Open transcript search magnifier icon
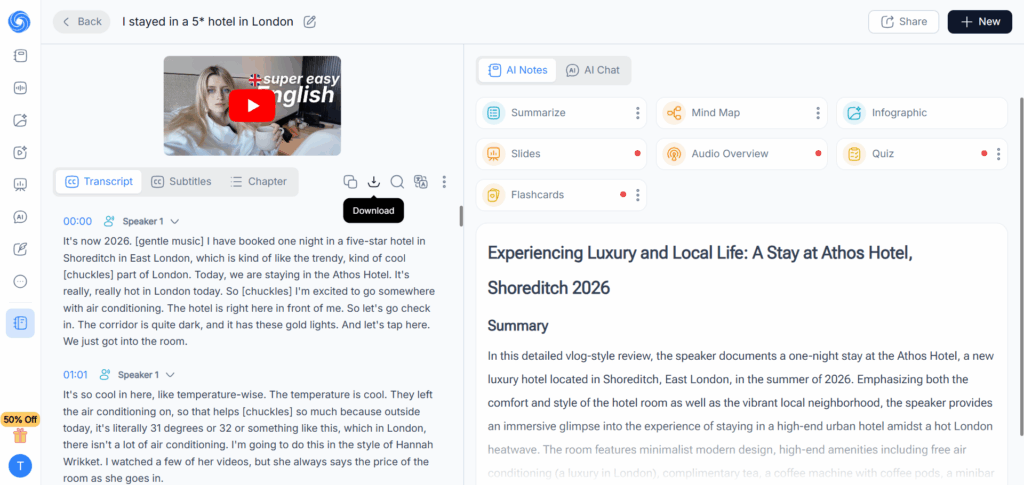 click(397, 181)
